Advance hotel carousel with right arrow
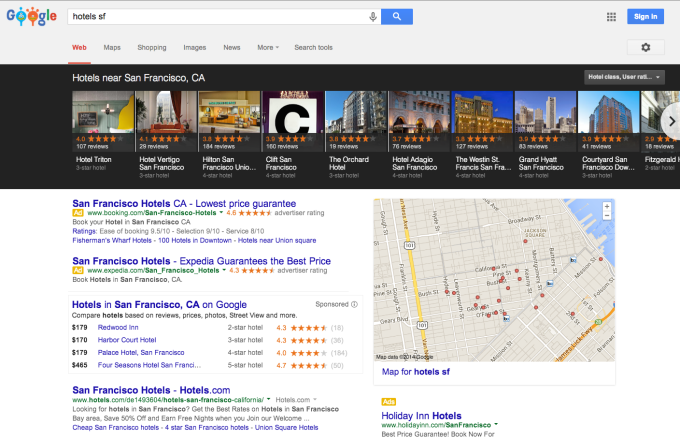This screenshot has height=439, width=680. [671, 121]
